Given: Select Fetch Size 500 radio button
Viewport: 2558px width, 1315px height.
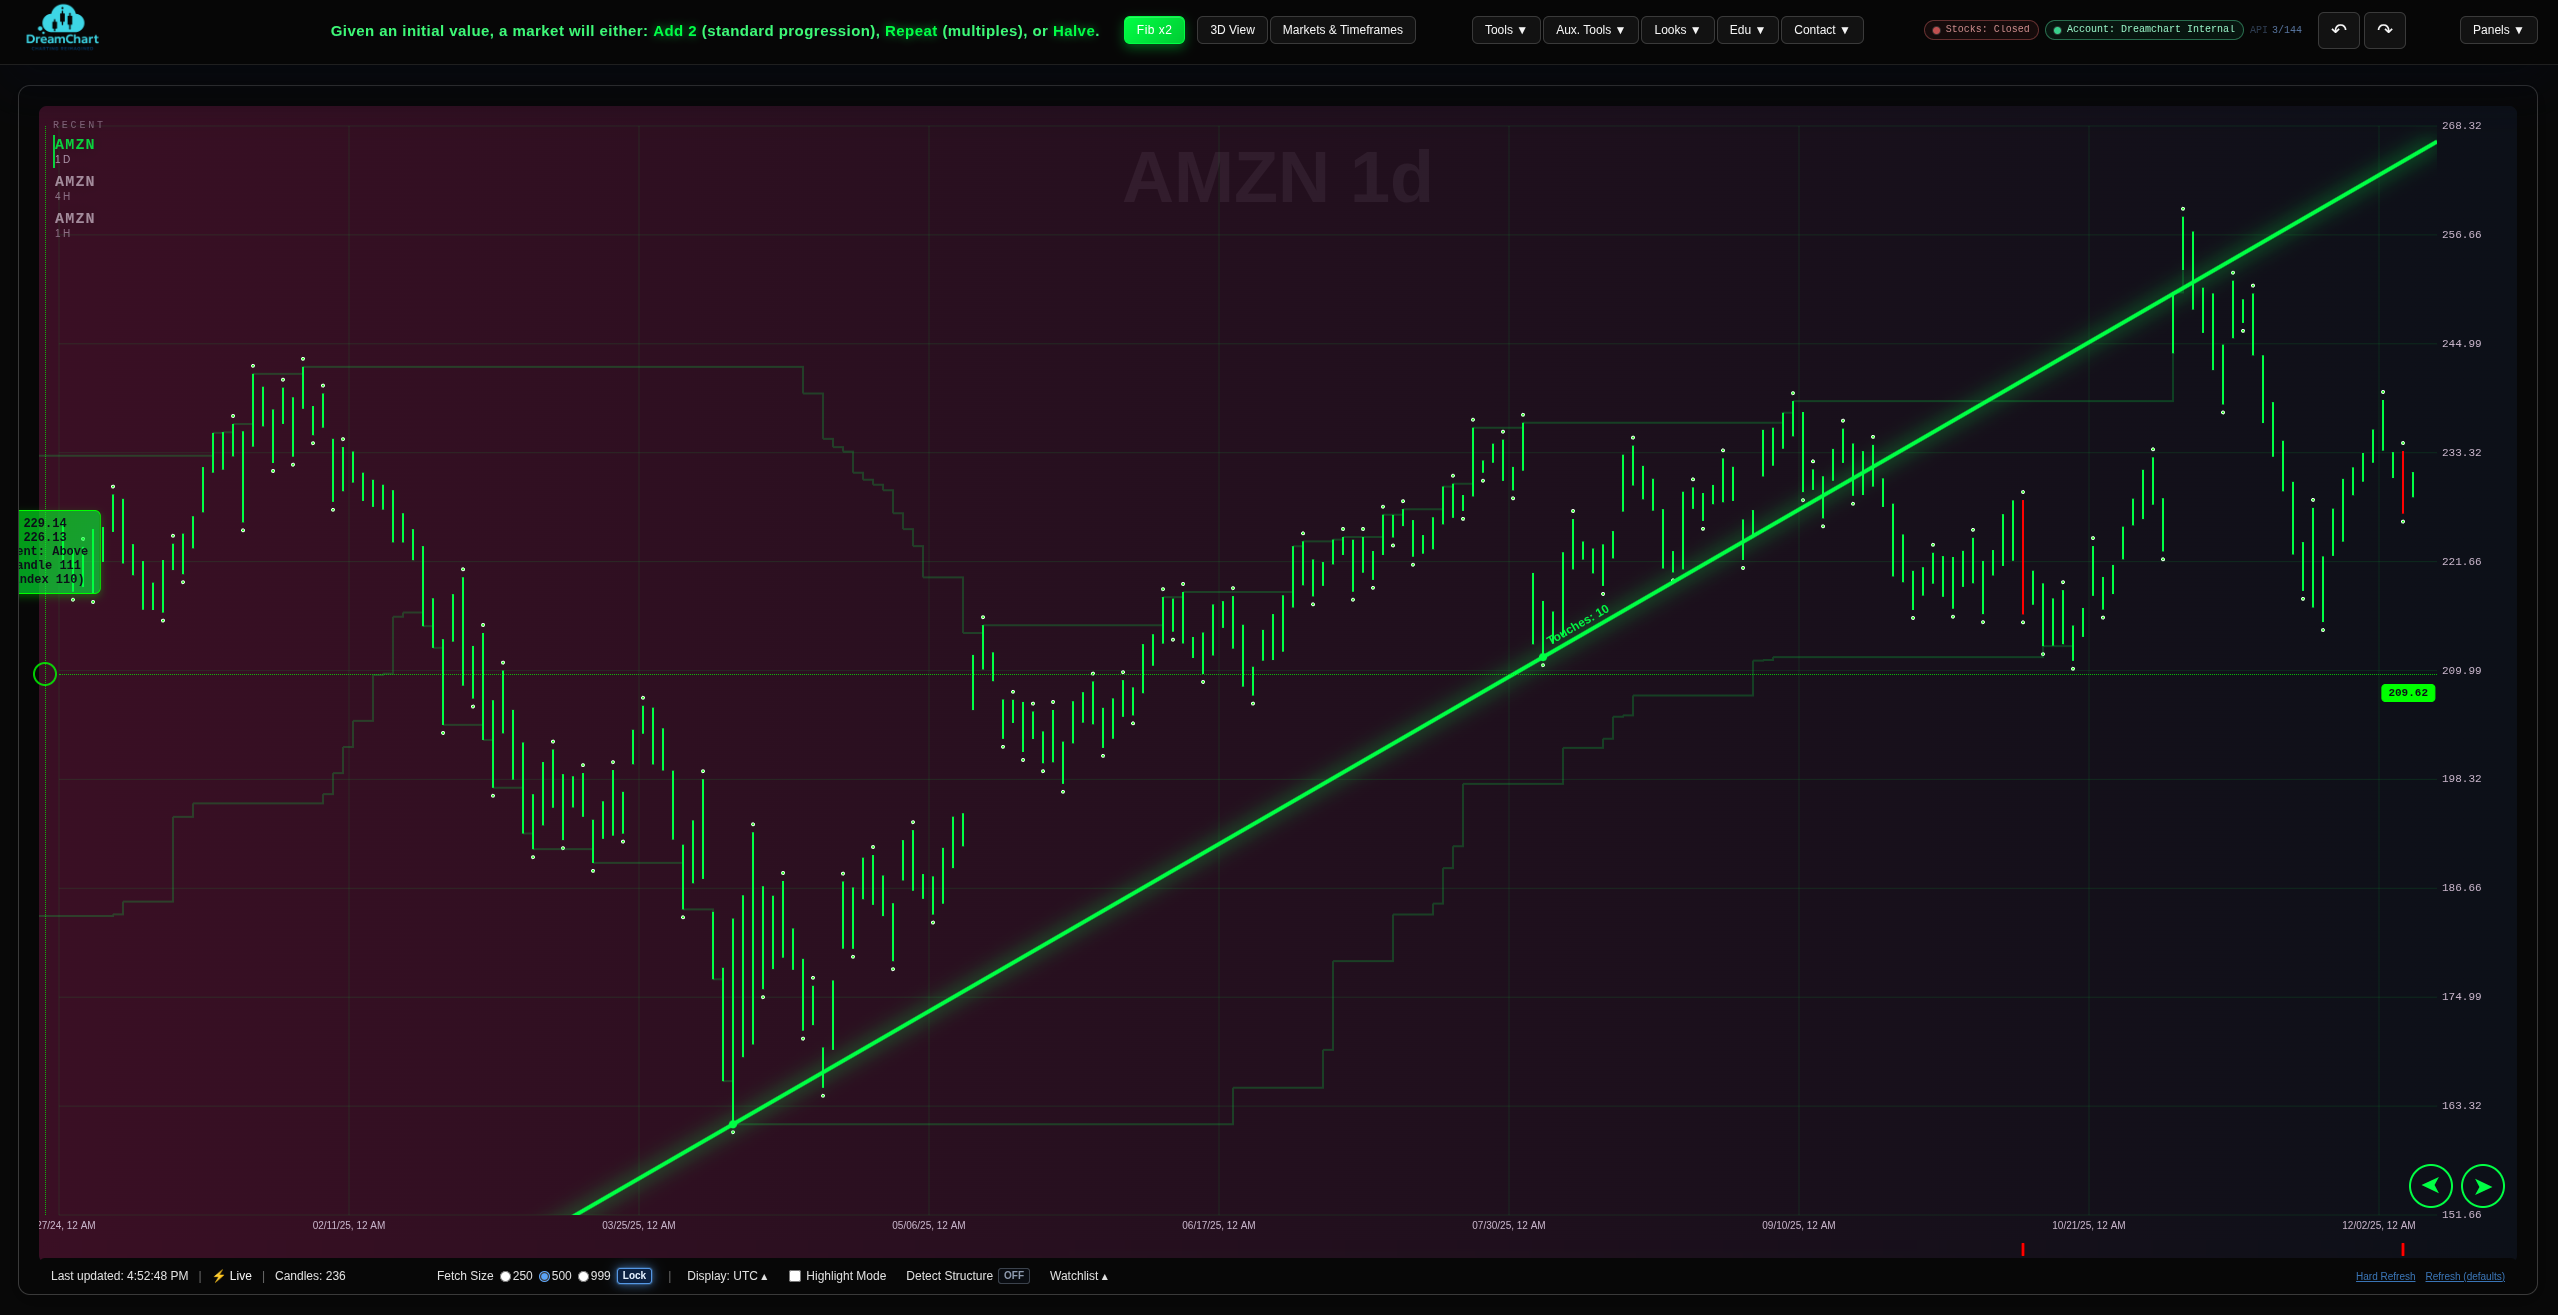Looking at the screenshot, I should 545,1276.
